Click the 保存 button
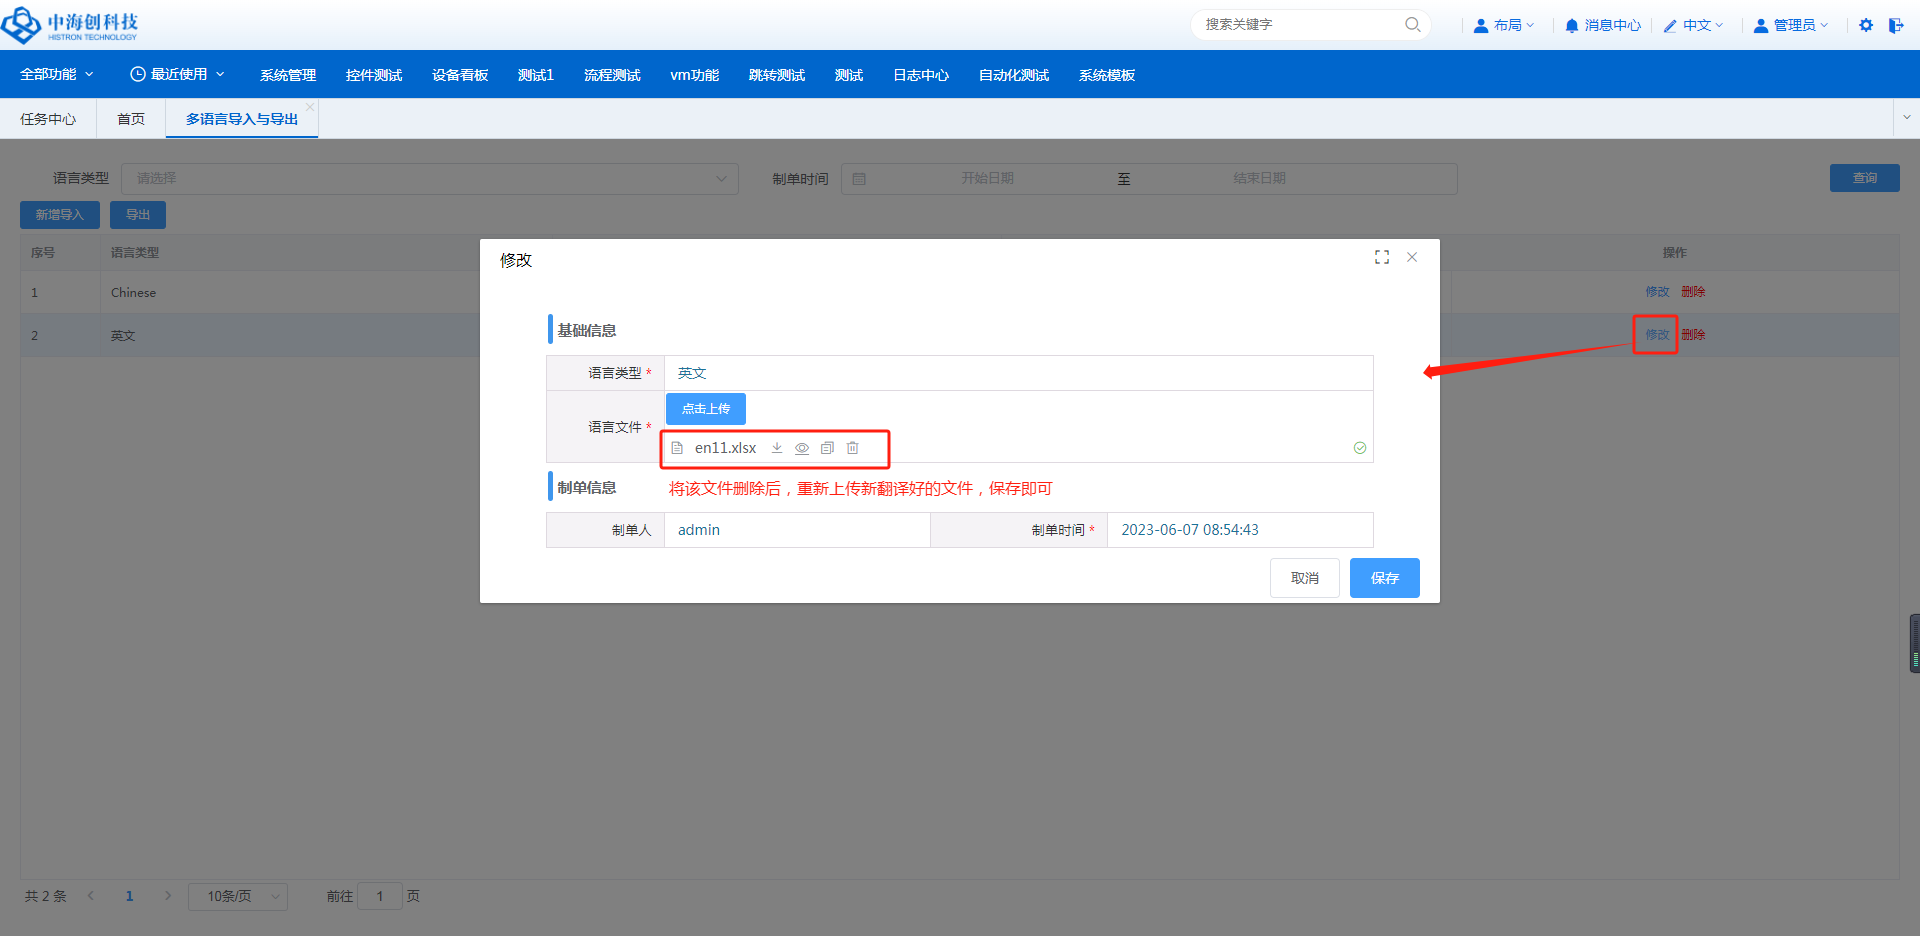The width and height of the screenshot is (1920, 936). [x=1384, y=578]
